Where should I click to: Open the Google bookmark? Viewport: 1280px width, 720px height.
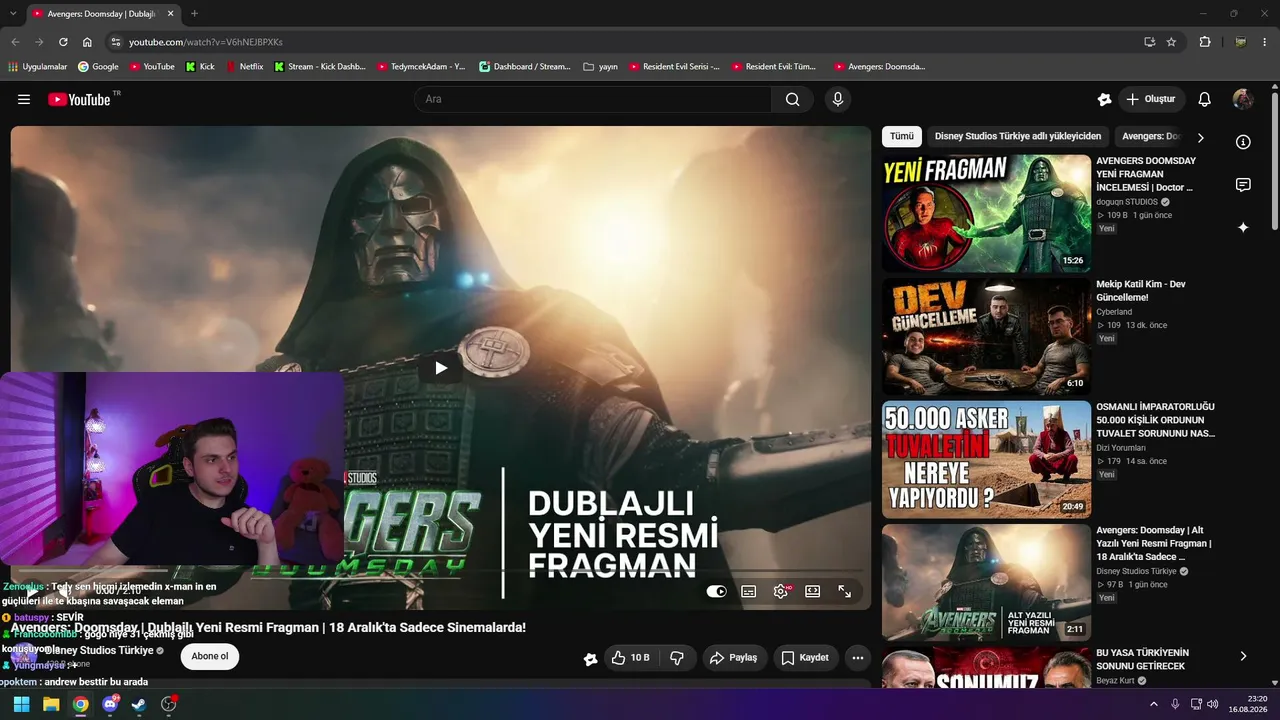click(98, 67)
